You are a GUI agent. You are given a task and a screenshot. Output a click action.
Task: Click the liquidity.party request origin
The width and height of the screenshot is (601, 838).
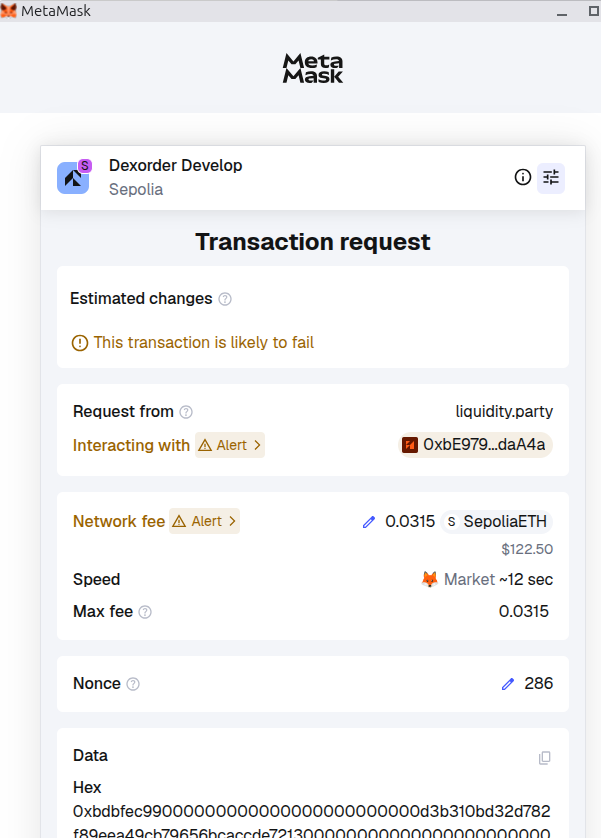[504, 412]
